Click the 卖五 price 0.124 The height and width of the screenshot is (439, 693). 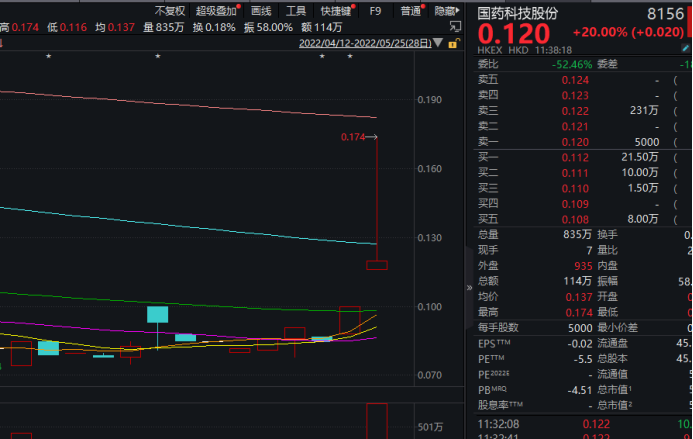[575, 80]
